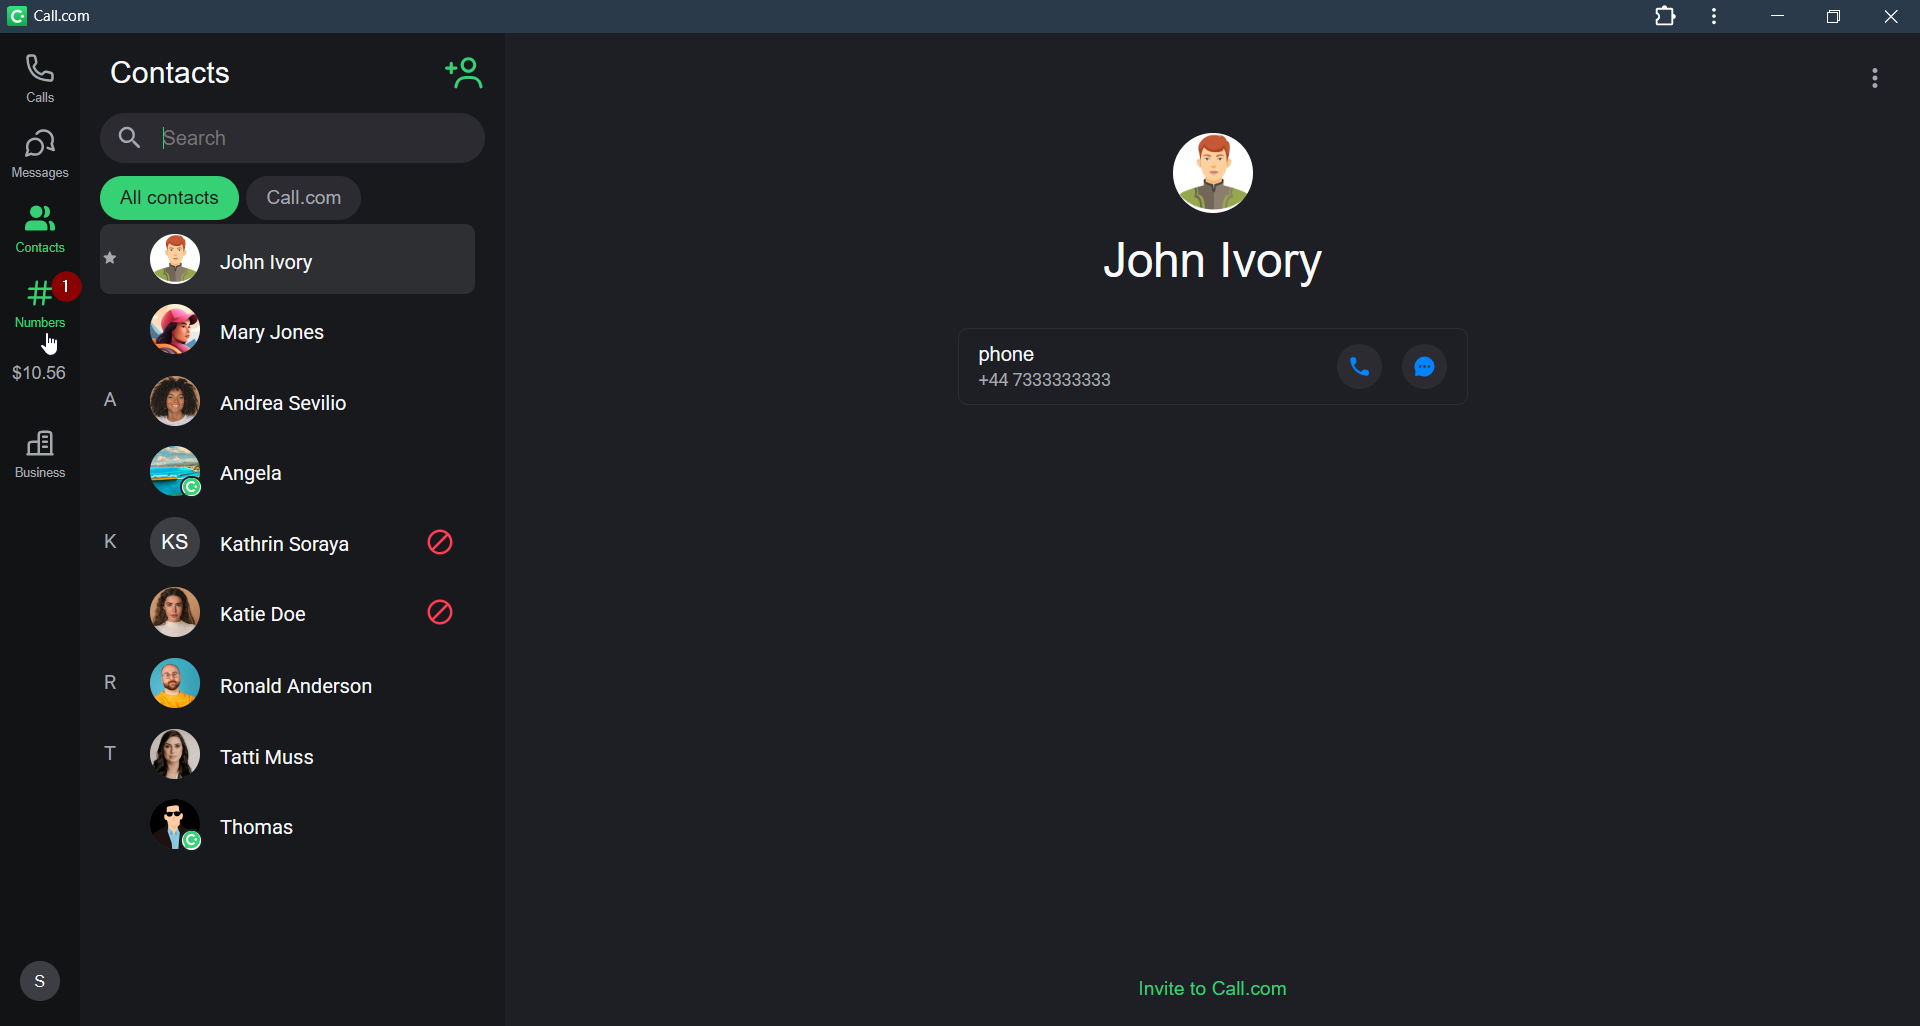Viewport: 1920px width, 1026px height.
Task: Click Mary Jones avatar thumbnail
Action: 175,329
